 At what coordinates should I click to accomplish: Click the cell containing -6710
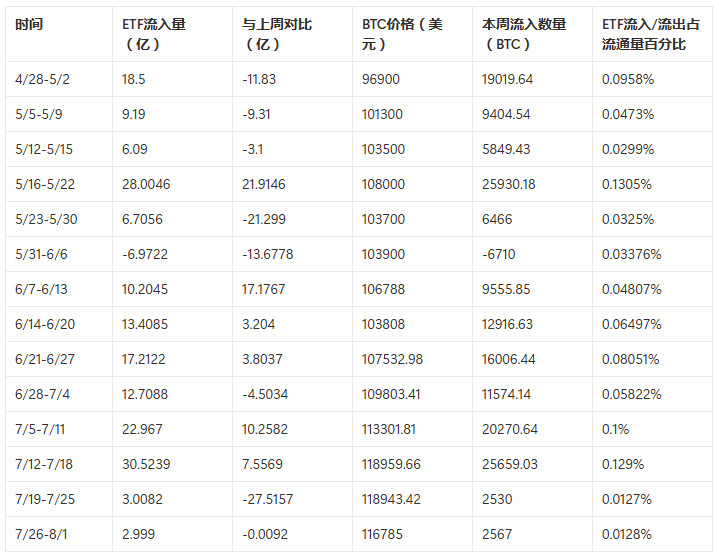500,254
